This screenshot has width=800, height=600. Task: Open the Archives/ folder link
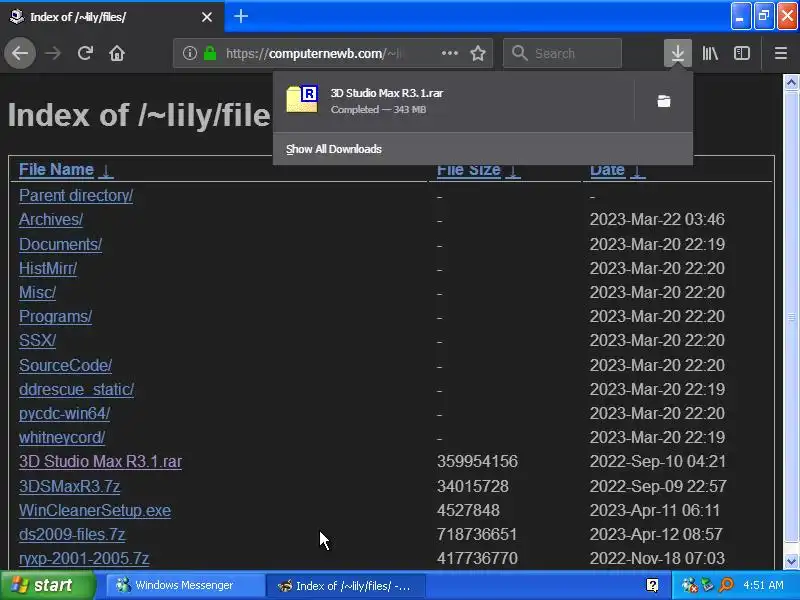(x=51, y=219)
